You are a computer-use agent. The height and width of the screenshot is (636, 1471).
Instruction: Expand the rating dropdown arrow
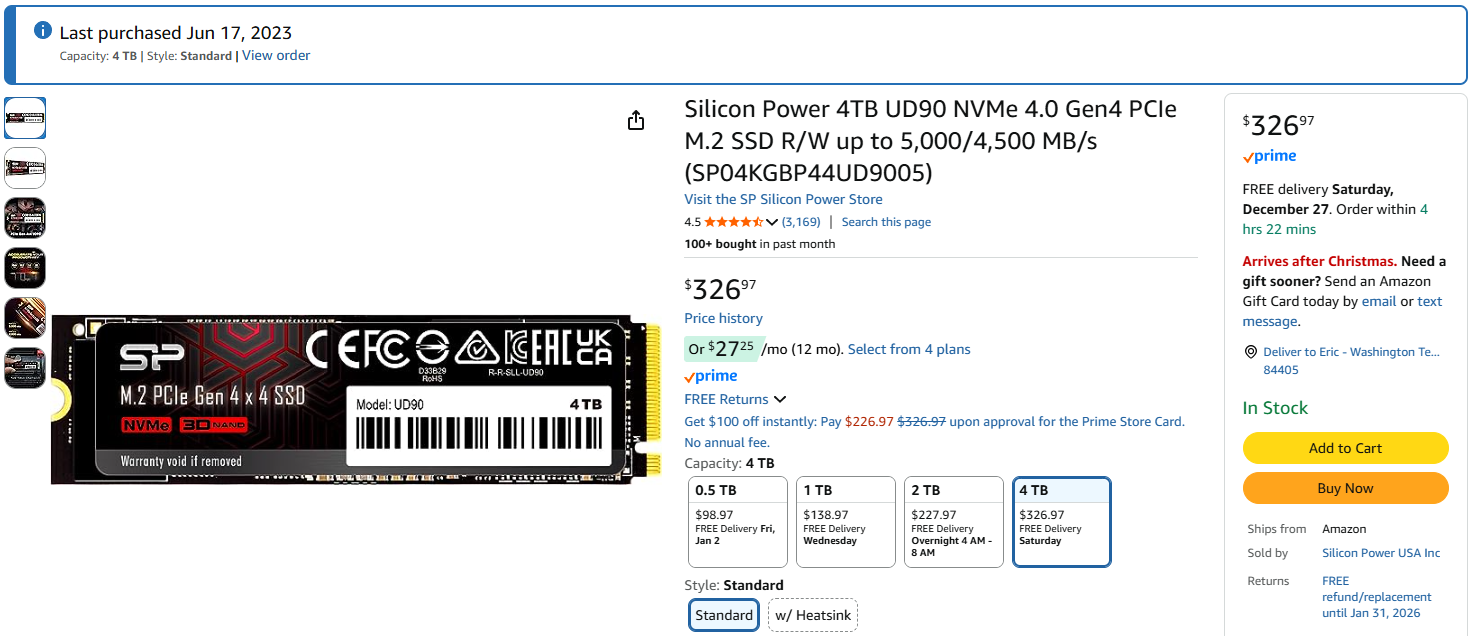[772, 222]
